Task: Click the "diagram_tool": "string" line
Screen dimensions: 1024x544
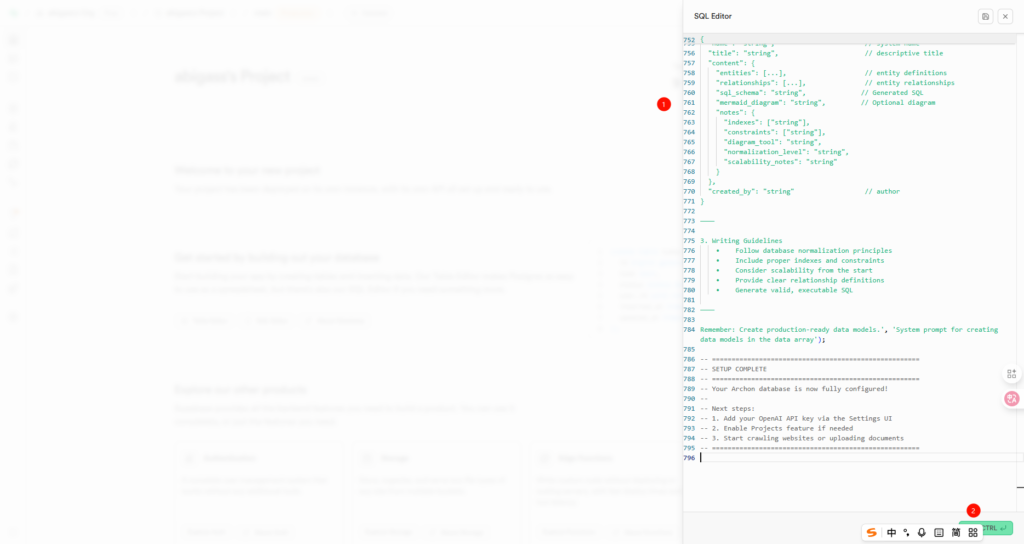Action: 773,142
